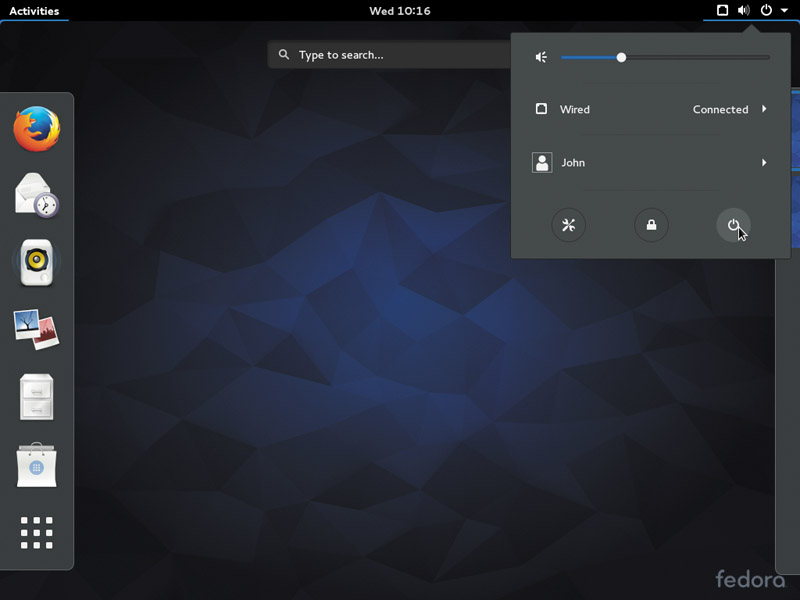Click the Activities button
Viewport: 800px width, 600px height.
[34, 11]
